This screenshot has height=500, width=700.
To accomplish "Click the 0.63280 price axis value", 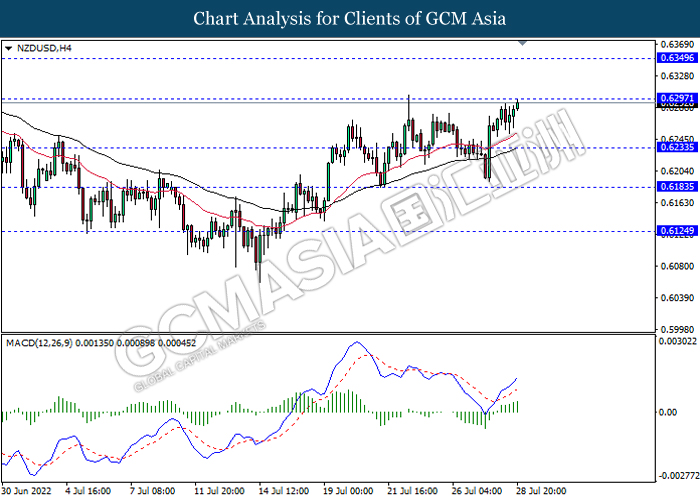I will coord(677,76).
